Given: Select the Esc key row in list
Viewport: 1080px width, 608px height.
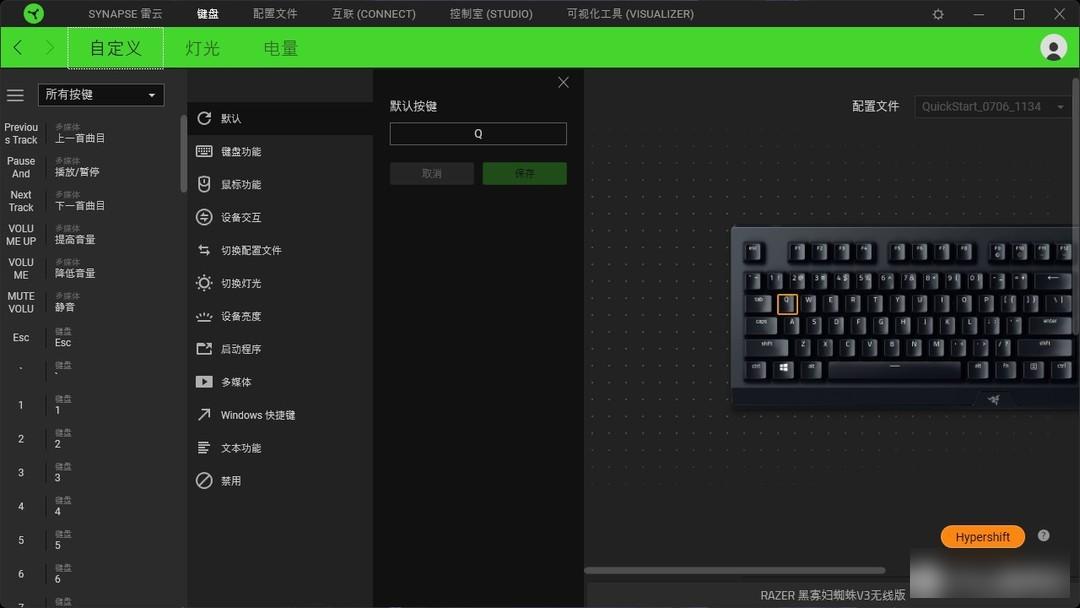Looking at the screenshot, I should pyautogui.click(x=92, y=337).
